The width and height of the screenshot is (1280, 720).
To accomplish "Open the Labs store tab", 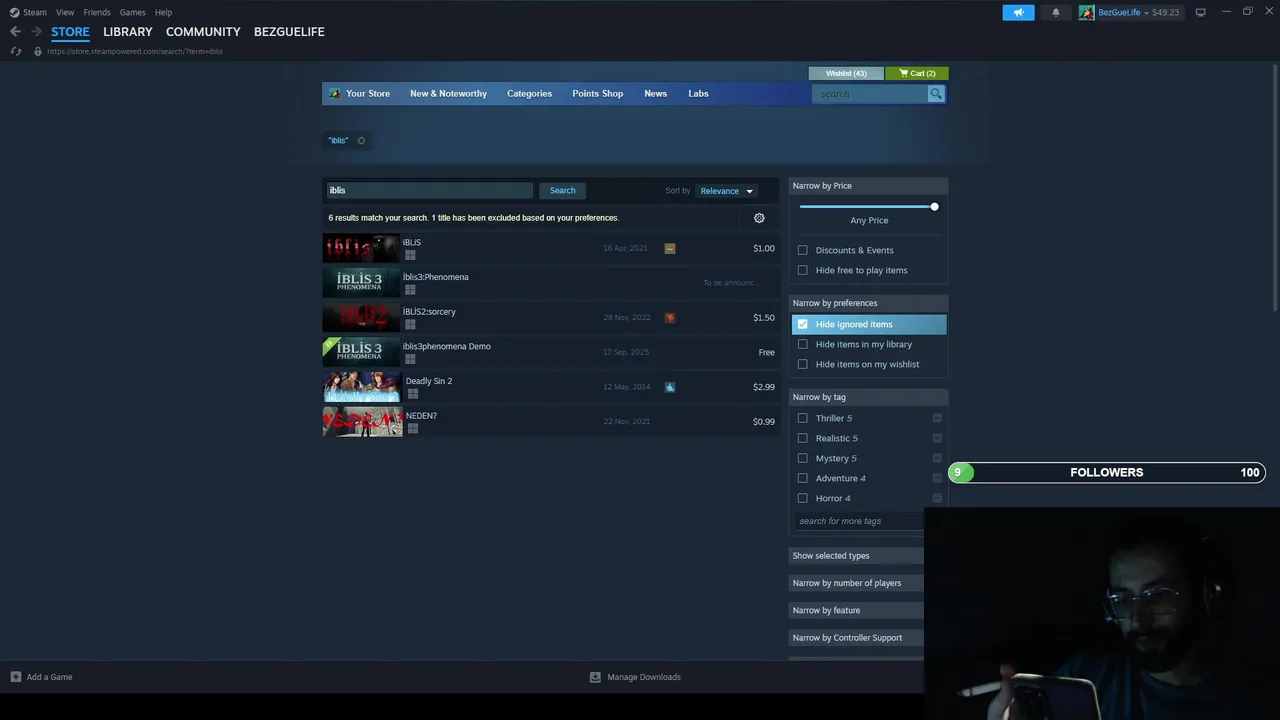I will point(698,94).
